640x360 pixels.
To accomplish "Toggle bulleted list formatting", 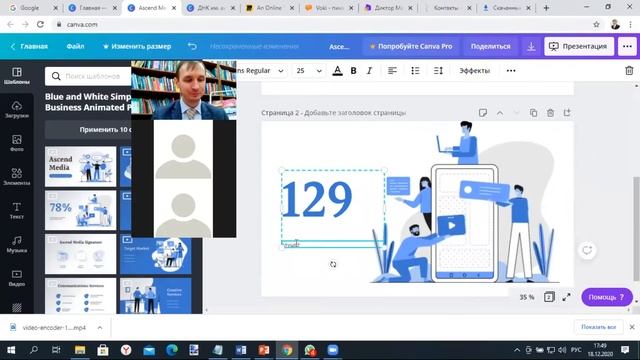I will coord(415,71).
